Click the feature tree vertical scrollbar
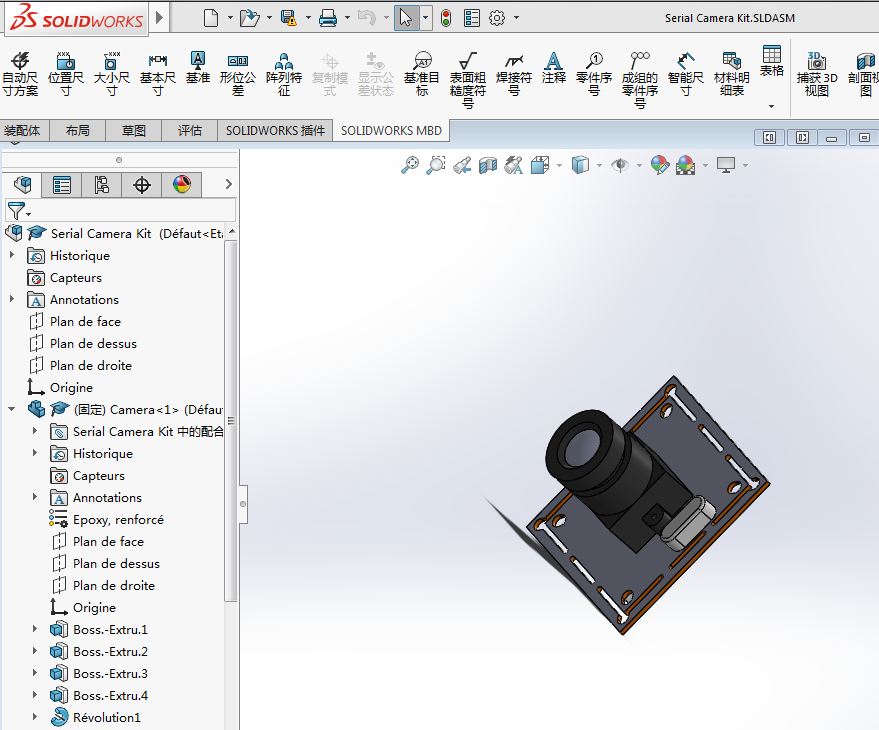The height and width of the screenshot is (730, 879). 231,421
